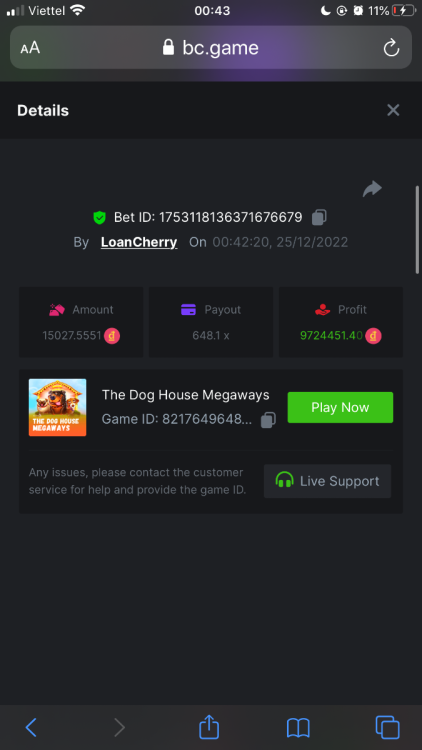
Task: Open Live Support chat
Action: [x=327, y=481]
